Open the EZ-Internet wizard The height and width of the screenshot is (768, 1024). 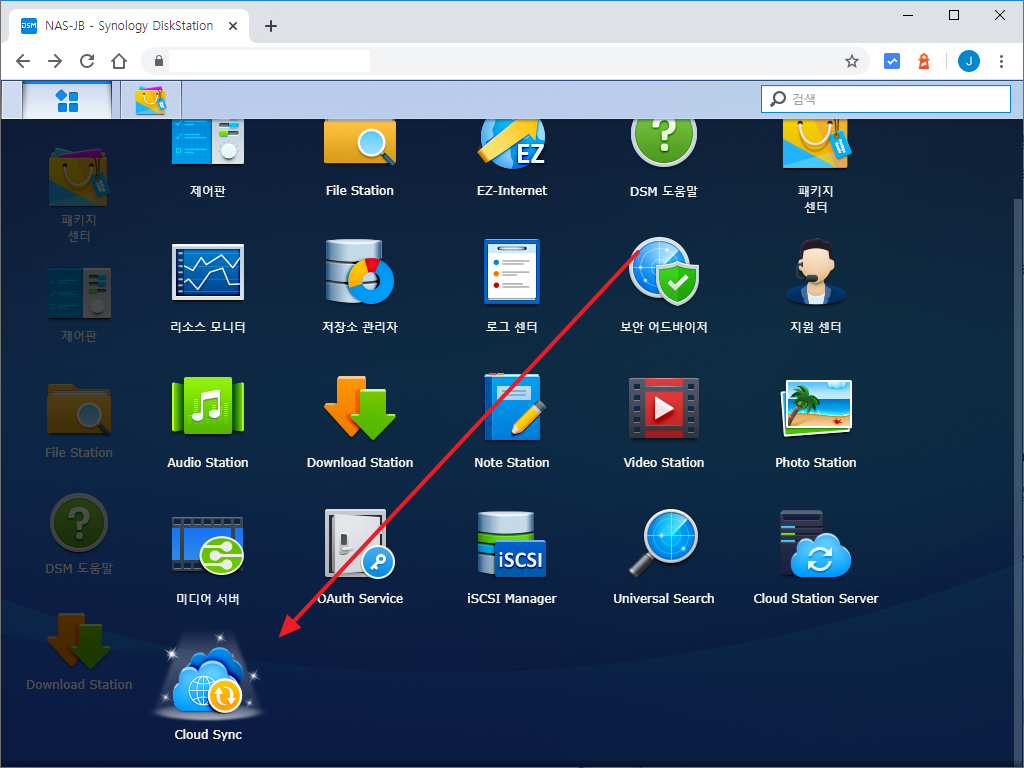tap(512, 144)
